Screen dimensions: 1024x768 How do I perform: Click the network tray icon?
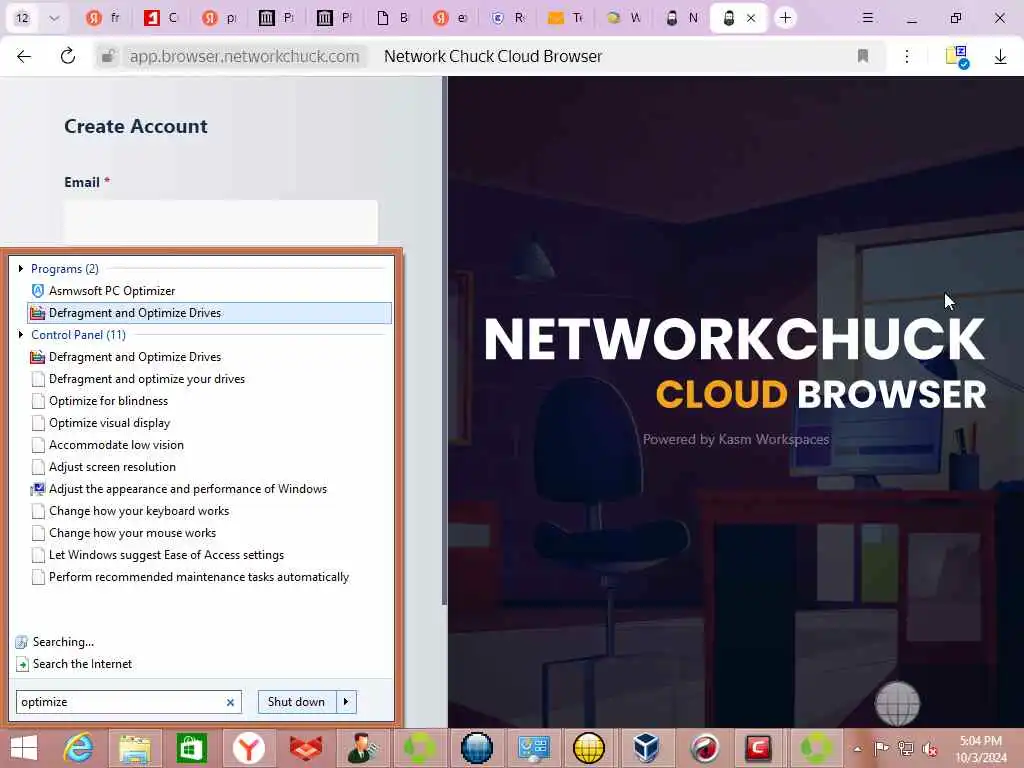click(906, 749)
